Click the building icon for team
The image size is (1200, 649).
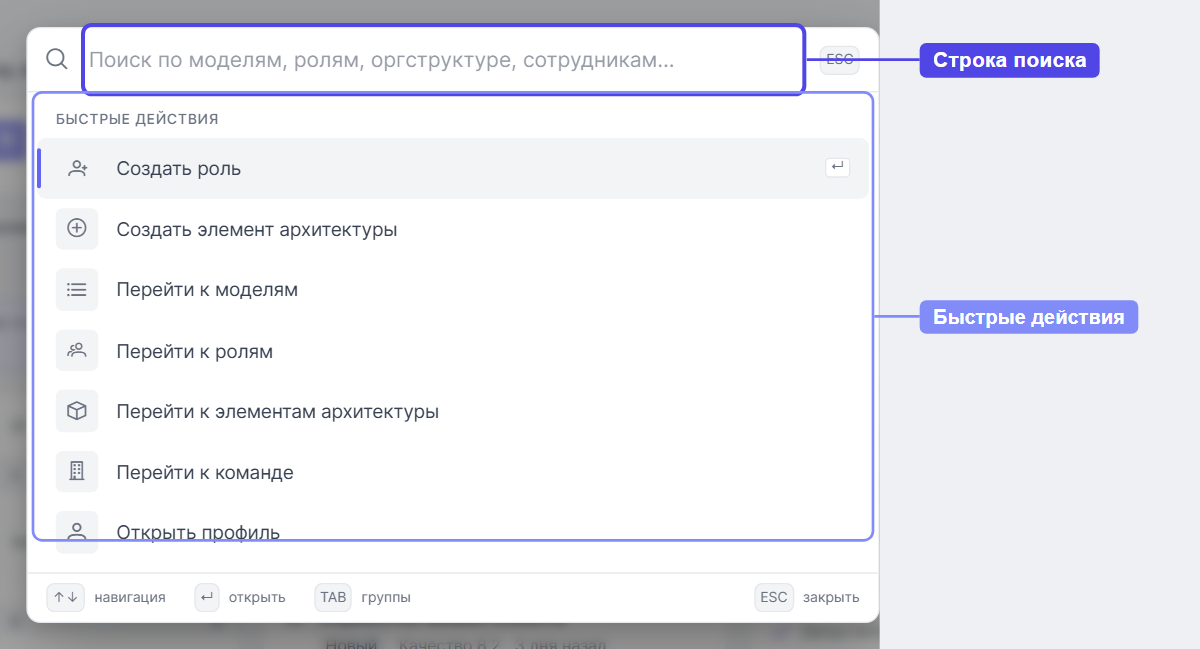(x=77, y=472)
